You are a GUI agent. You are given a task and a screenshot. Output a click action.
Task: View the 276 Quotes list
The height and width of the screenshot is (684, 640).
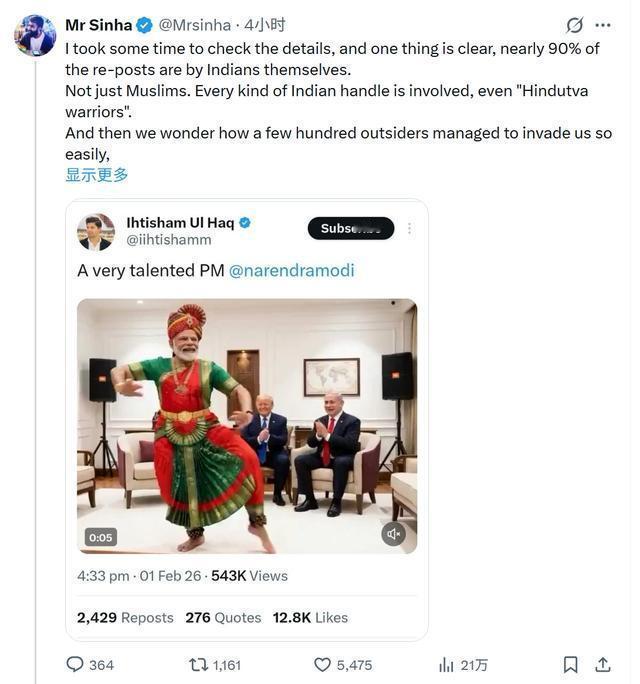coord(223,617)
